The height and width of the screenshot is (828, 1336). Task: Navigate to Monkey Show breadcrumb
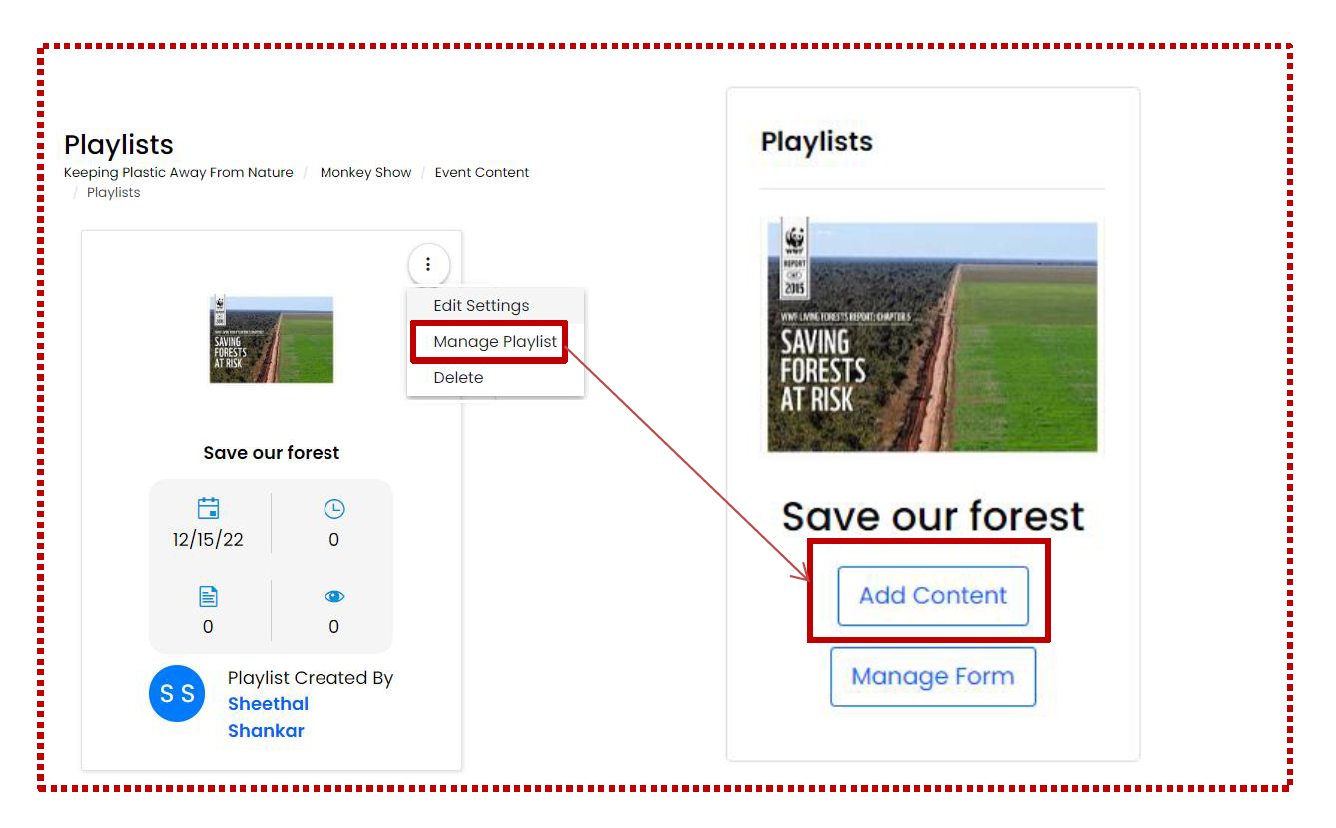coord(366,173)
